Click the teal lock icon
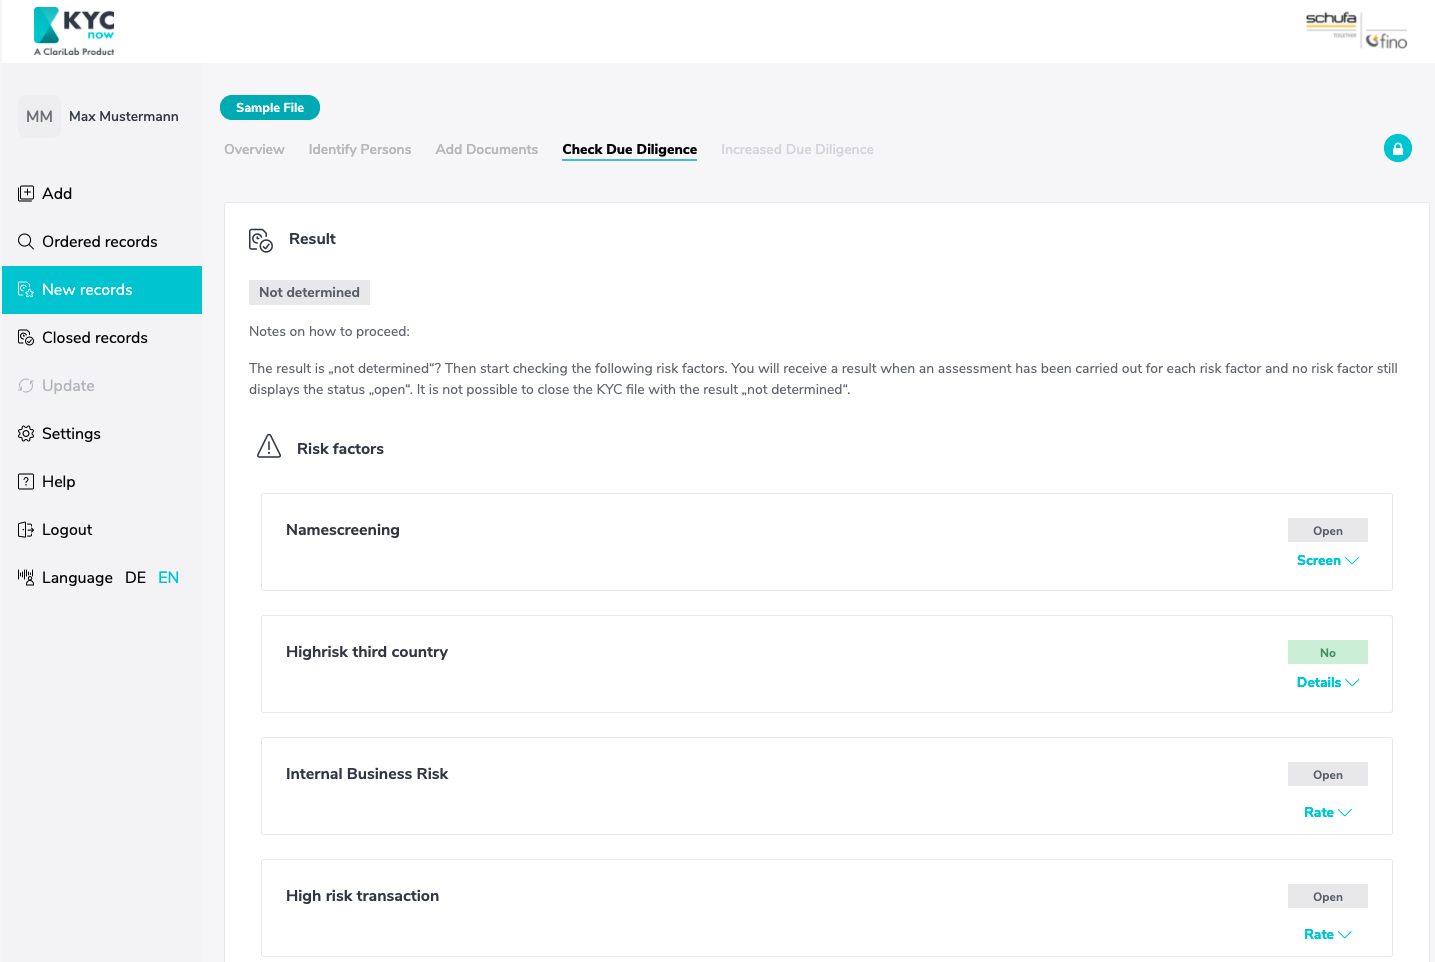1435x962 pixels. click(x=1397, y=148)
